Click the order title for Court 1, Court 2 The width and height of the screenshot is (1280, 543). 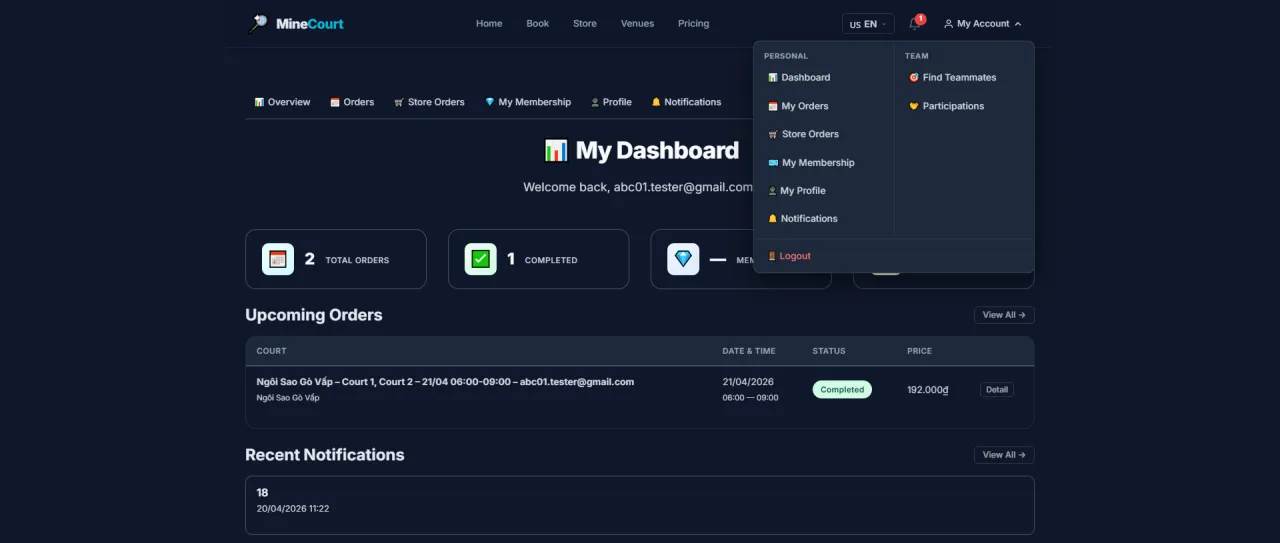(x=445, y=382)
